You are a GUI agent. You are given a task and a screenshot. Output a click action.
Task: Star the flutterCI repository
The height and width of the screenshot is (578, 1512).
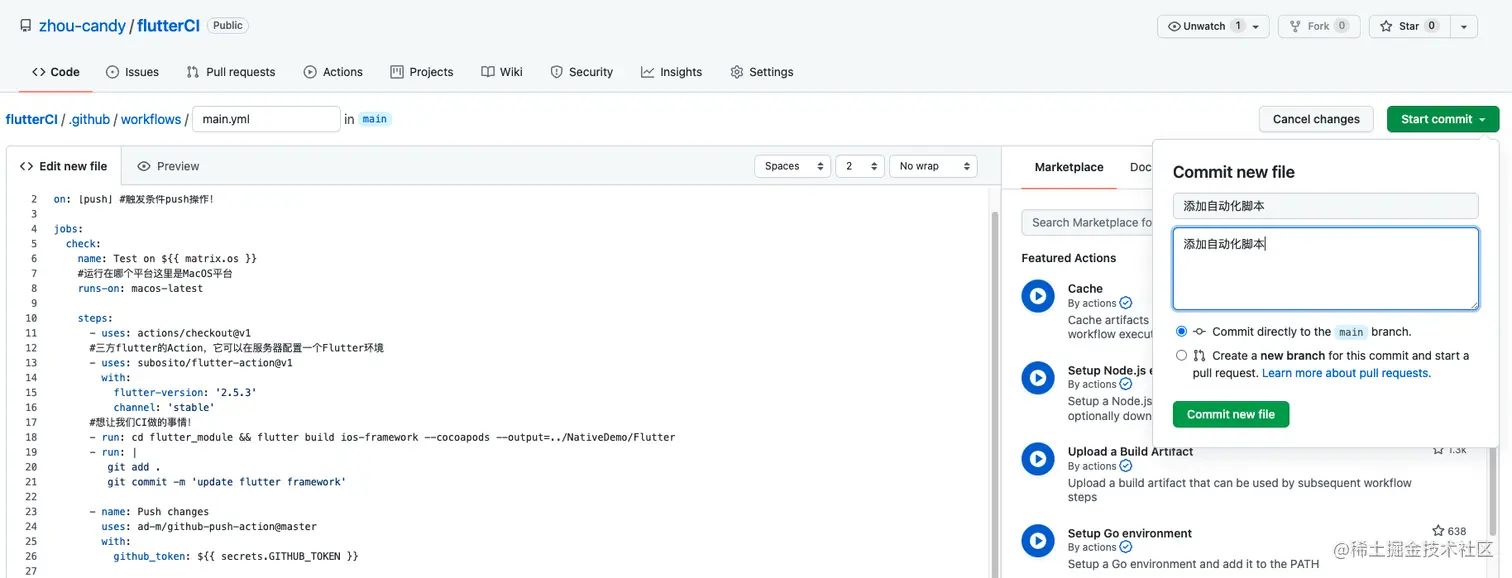tap(1409, 26)
